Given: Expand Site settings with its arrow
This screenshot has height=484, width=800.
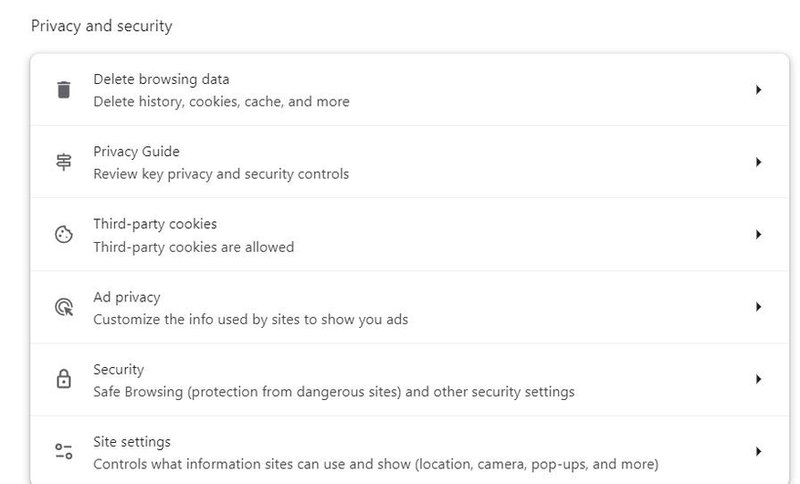Looking at the screenshot, I should coord(759,451).
